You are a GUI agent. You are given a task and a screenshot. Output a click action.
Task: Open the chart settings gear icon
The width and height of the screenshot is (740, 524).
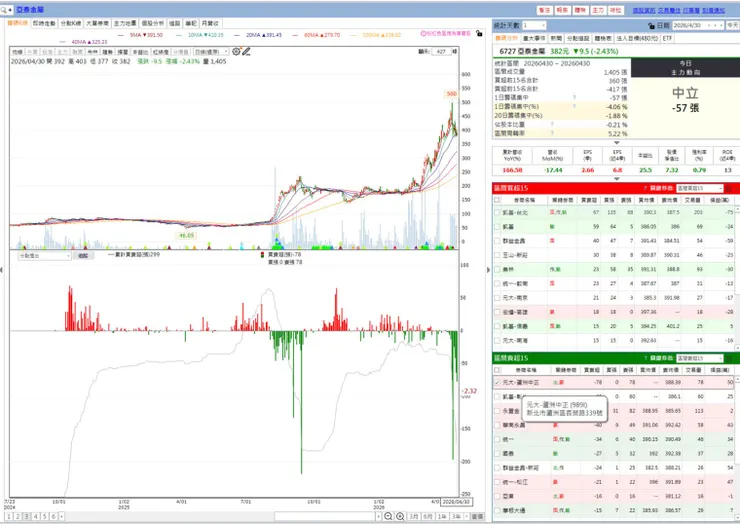coord(236,51)
